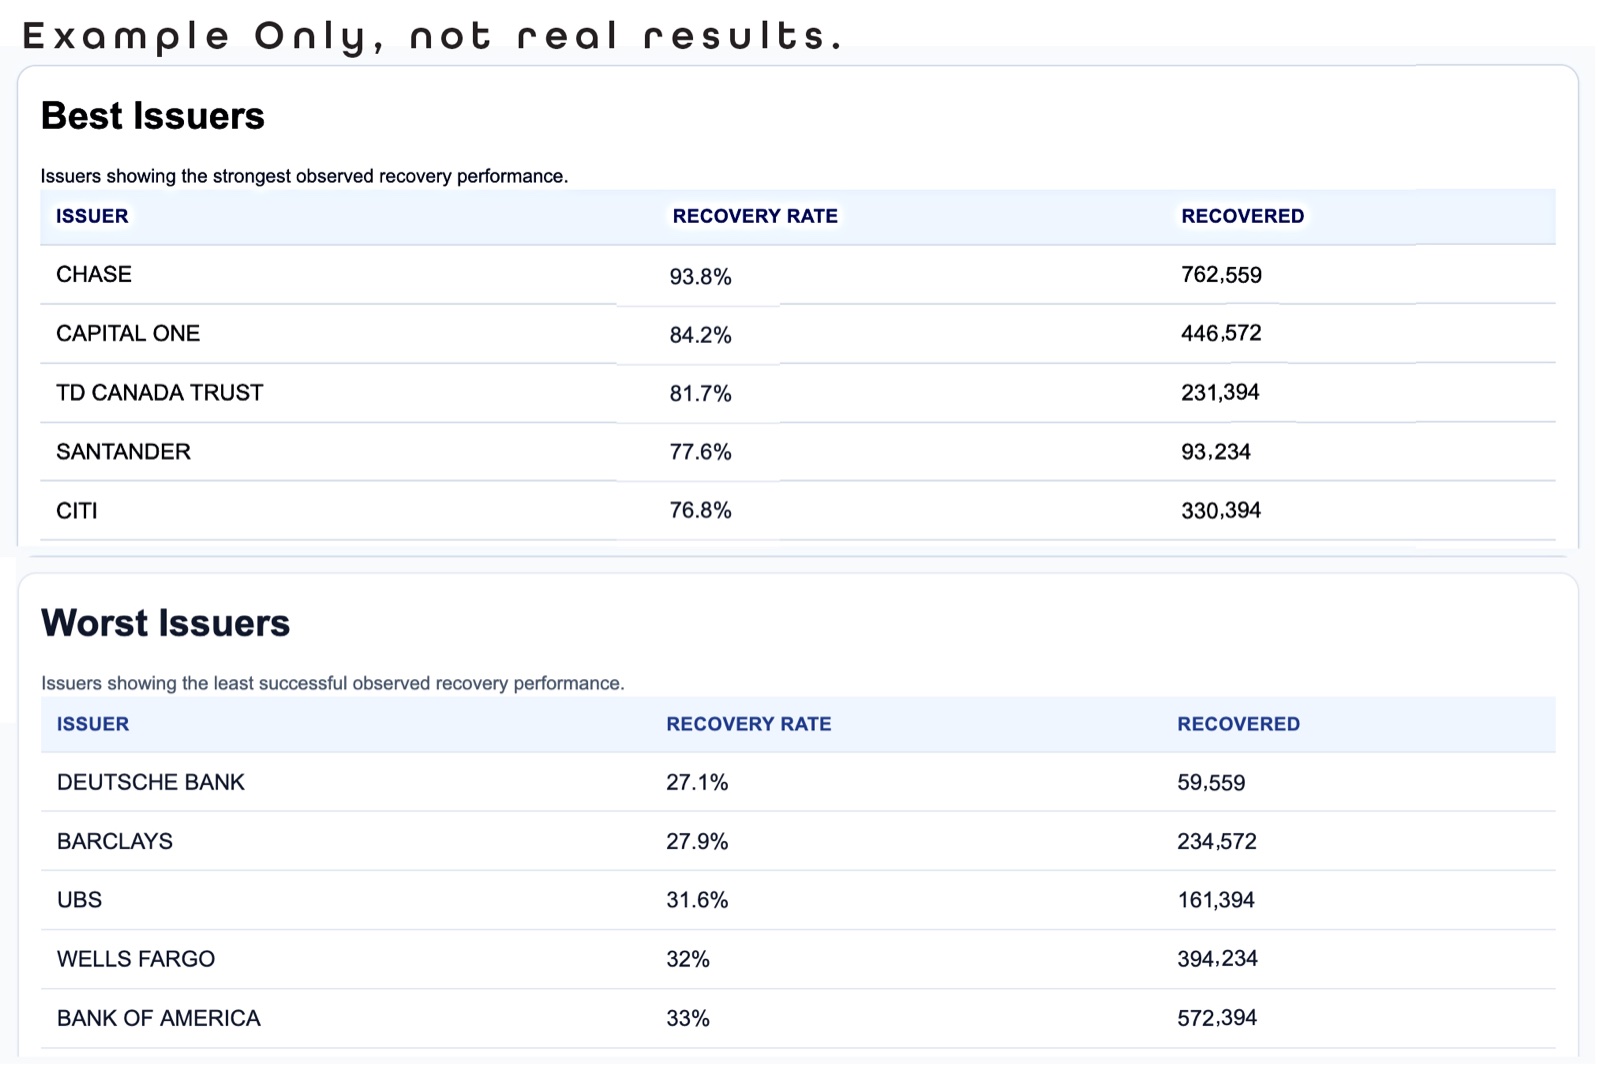
Task: Click the CITI issuer cell
Action: click(77, 510)
